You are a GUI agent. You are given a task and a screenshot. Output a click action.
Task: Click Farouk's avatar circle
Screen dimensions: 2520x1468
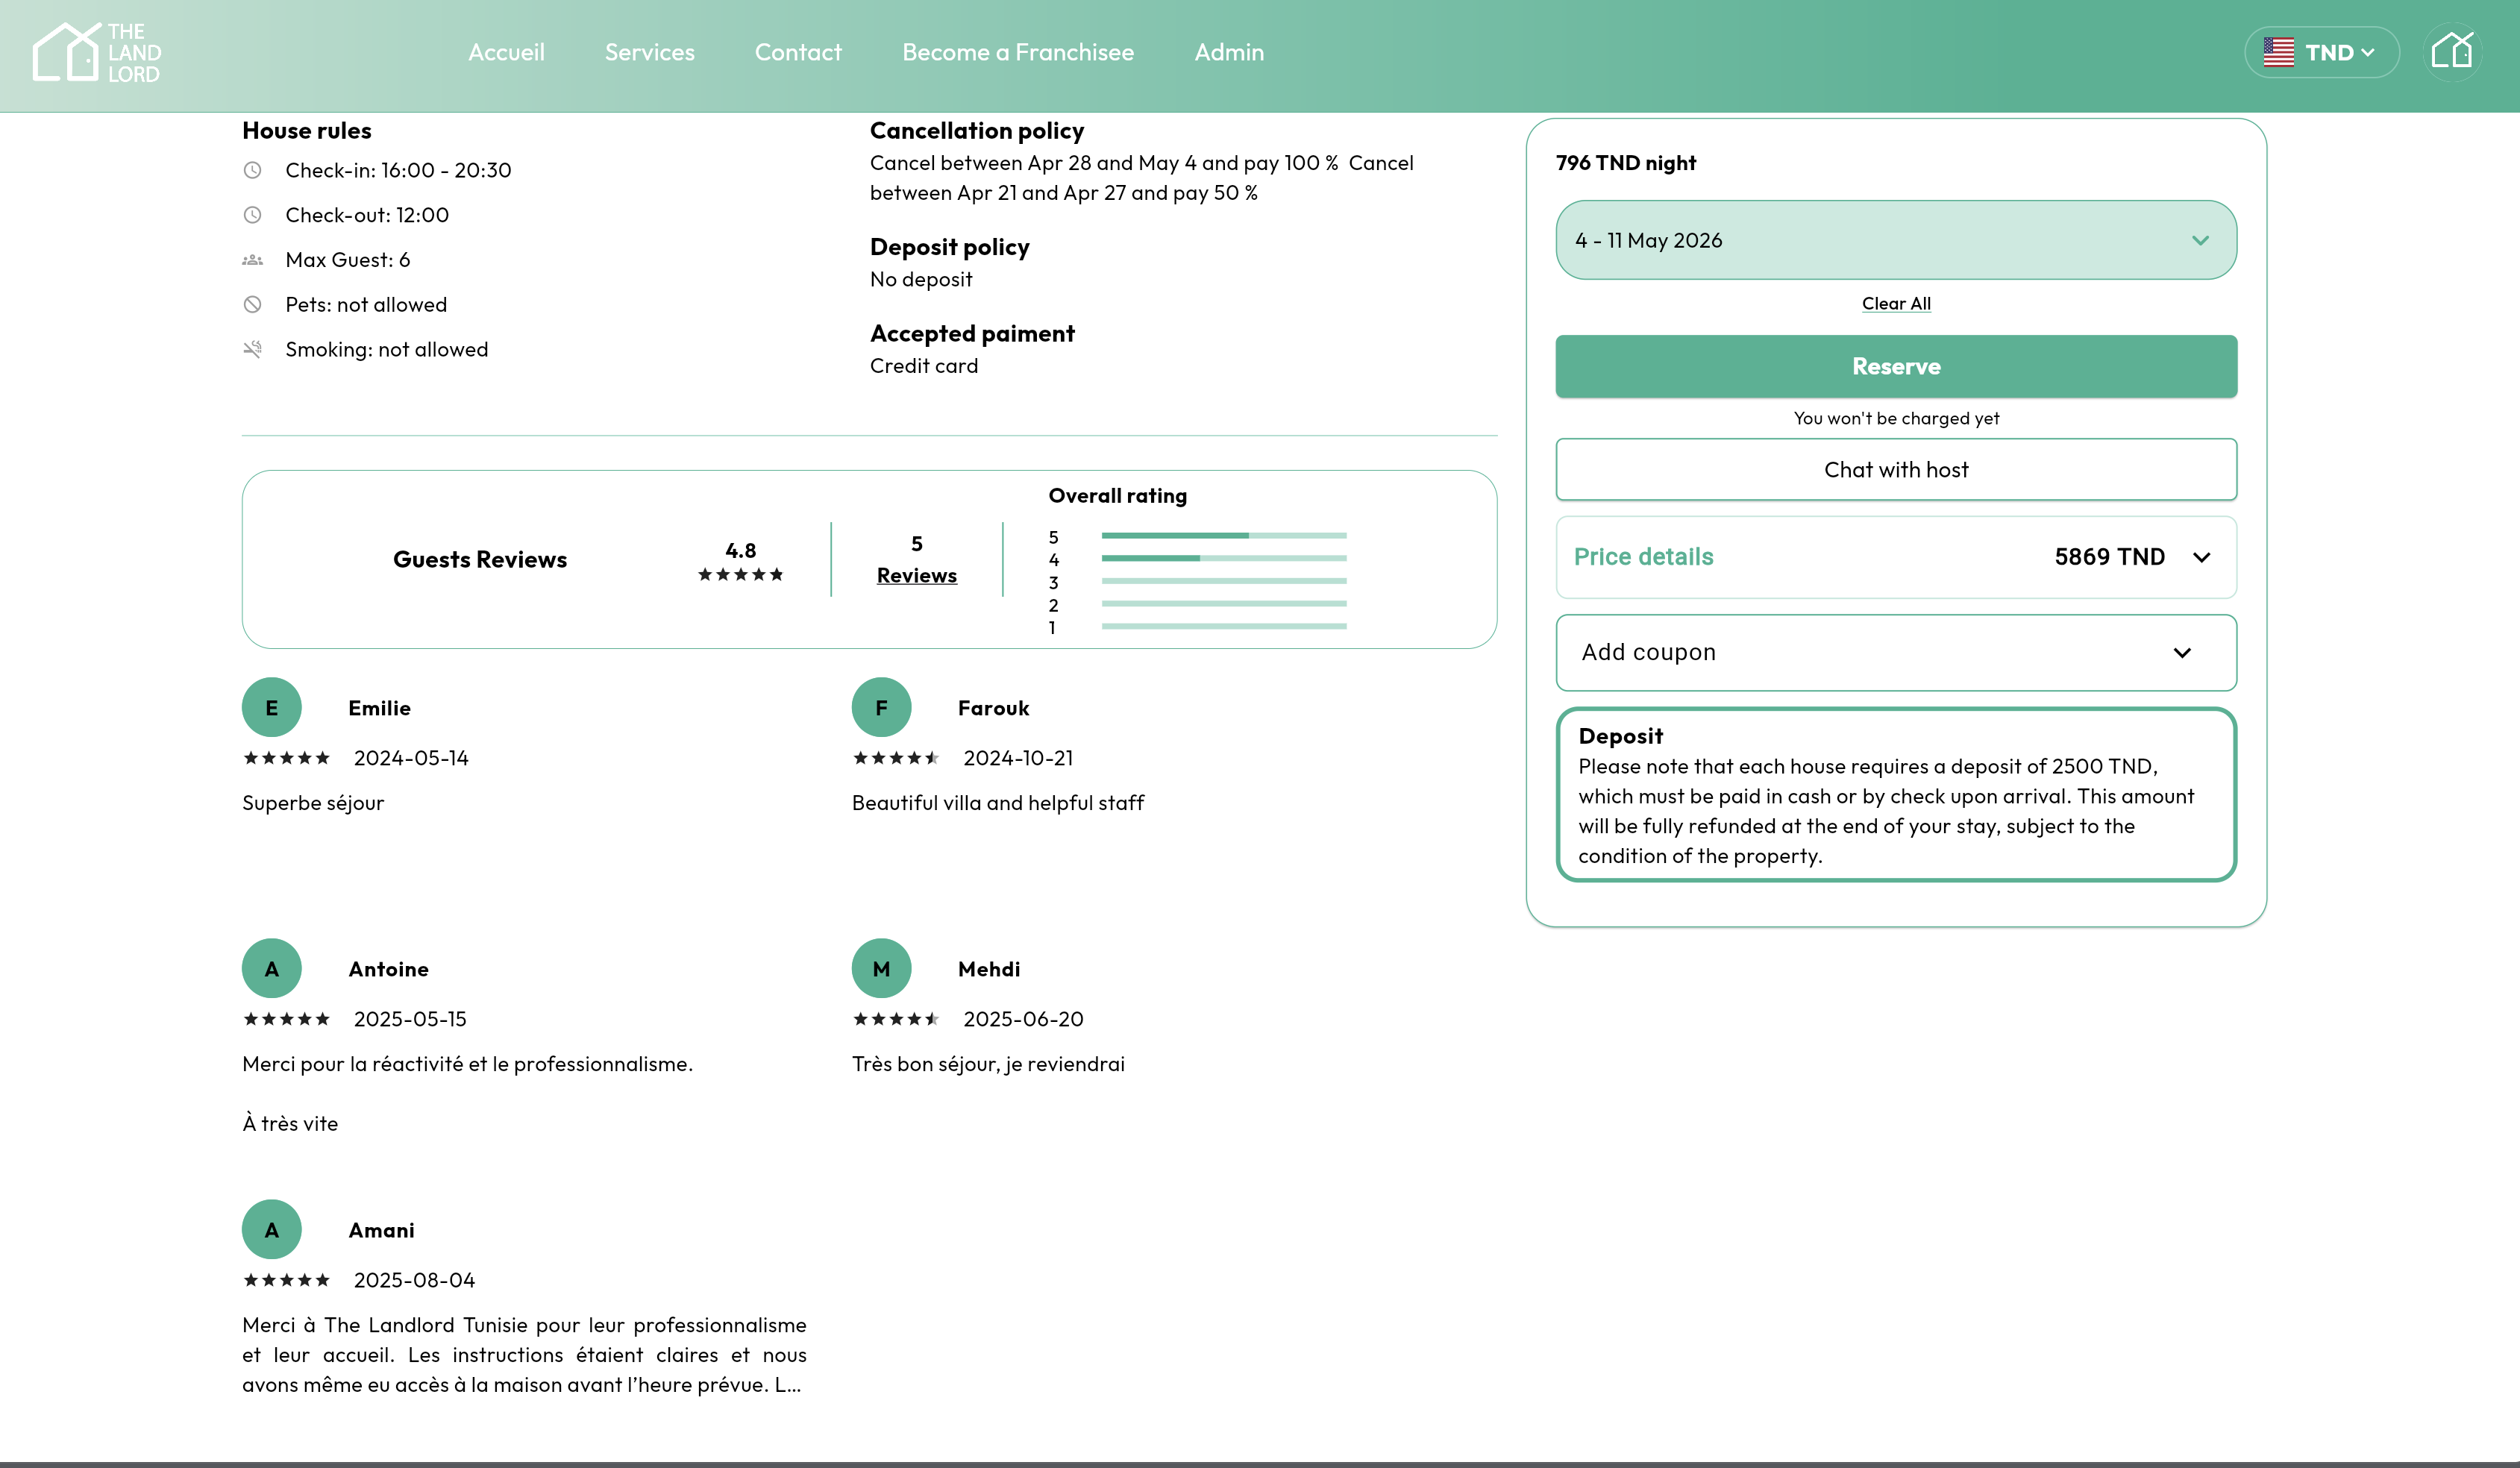click(x=881, y=708)
